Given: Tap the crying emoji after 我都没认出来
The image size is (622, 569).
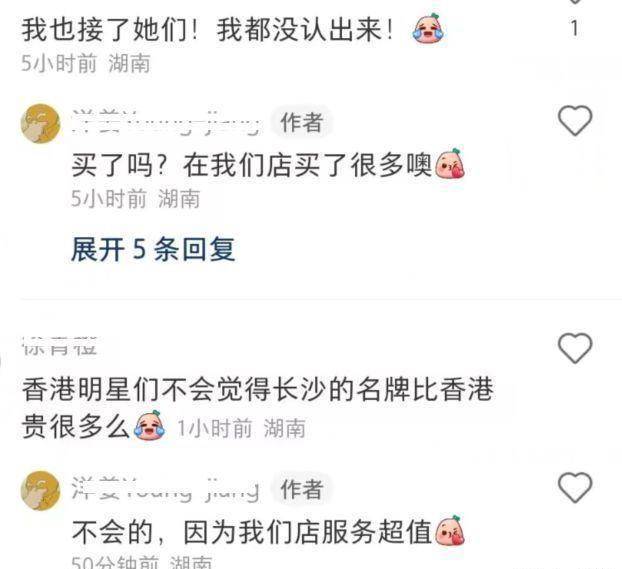Looking at the screenshot, I should [428, 28].
